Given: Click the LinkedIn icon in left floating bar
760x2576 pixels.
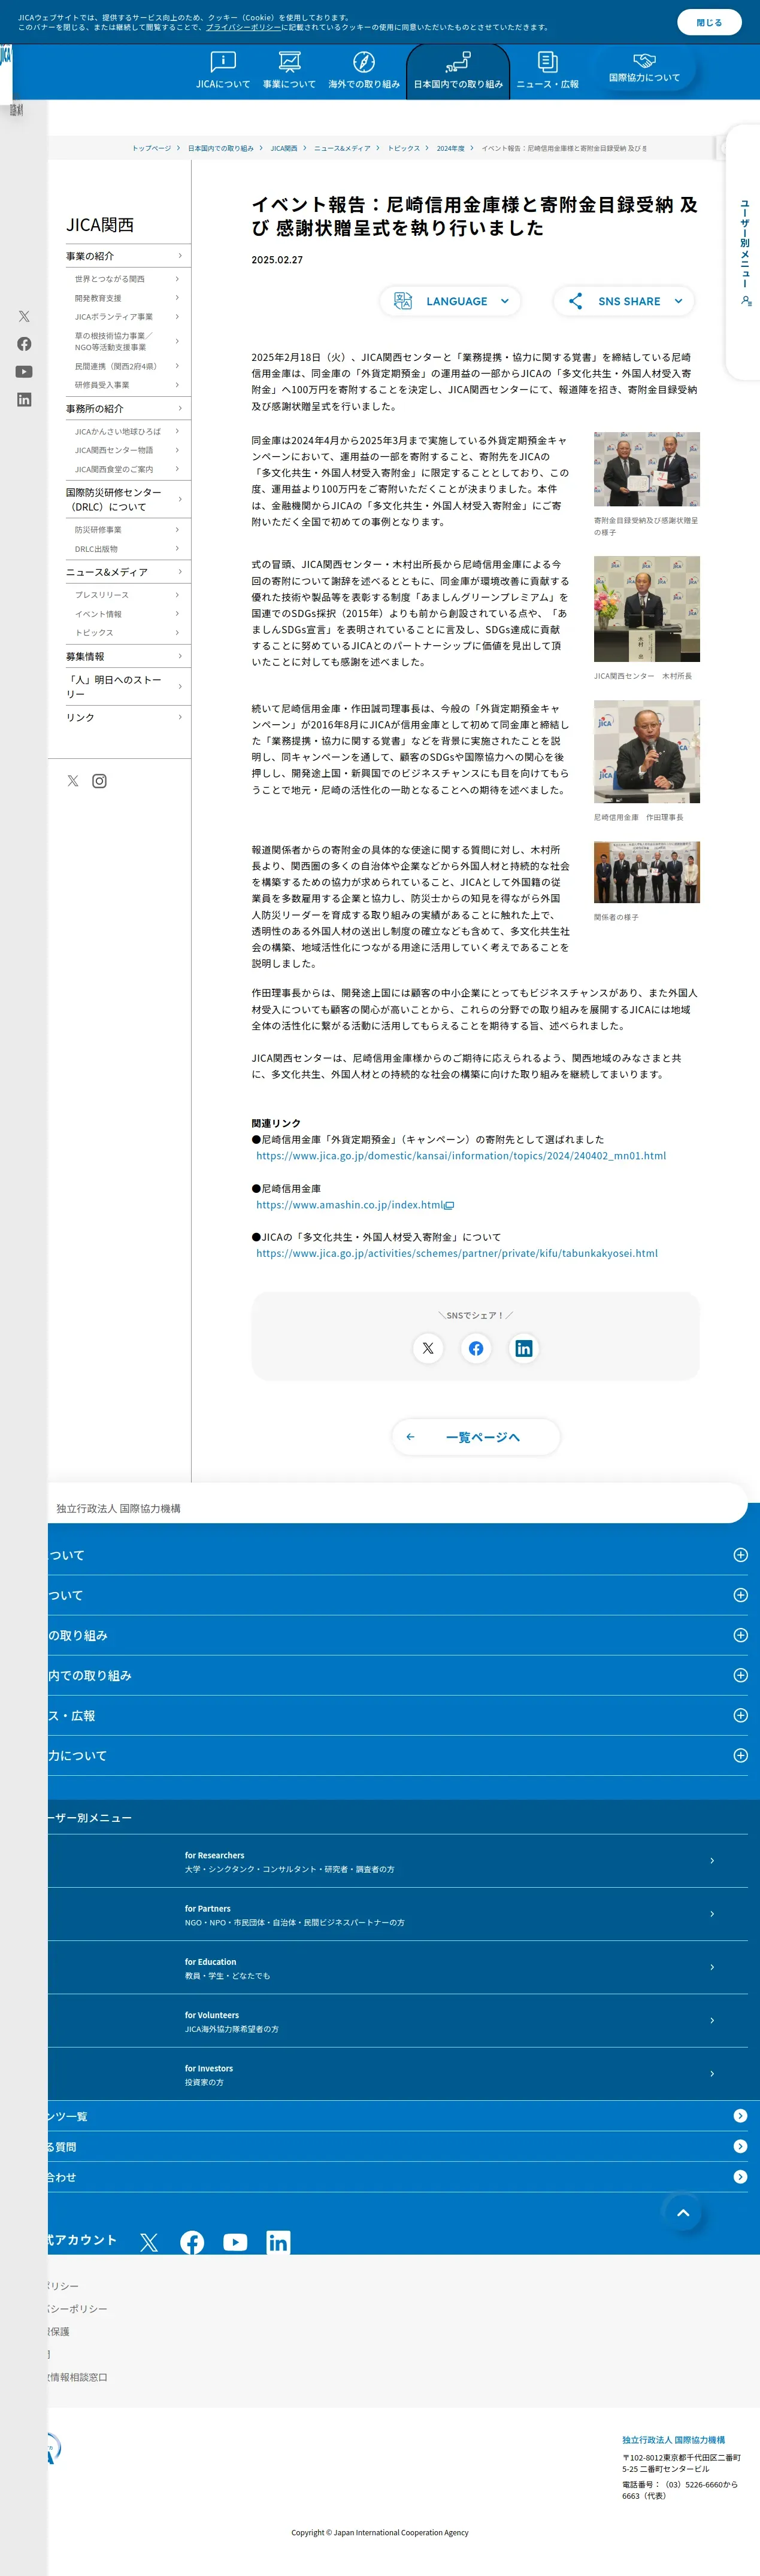Looking at the screenshot, I should [x=24, y=399].
